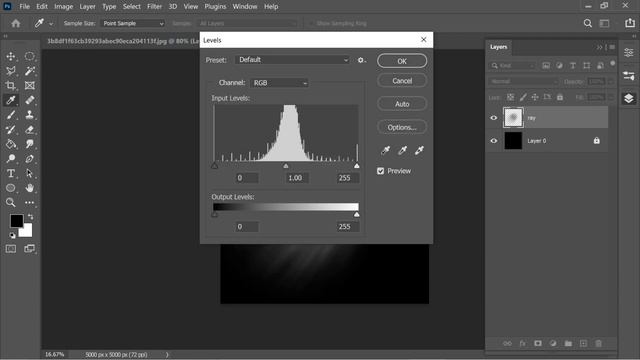Close the Levels dialog with X
The height and width of the screenshot is (360, 640).
pyautogui.click(x=424, y=40)
